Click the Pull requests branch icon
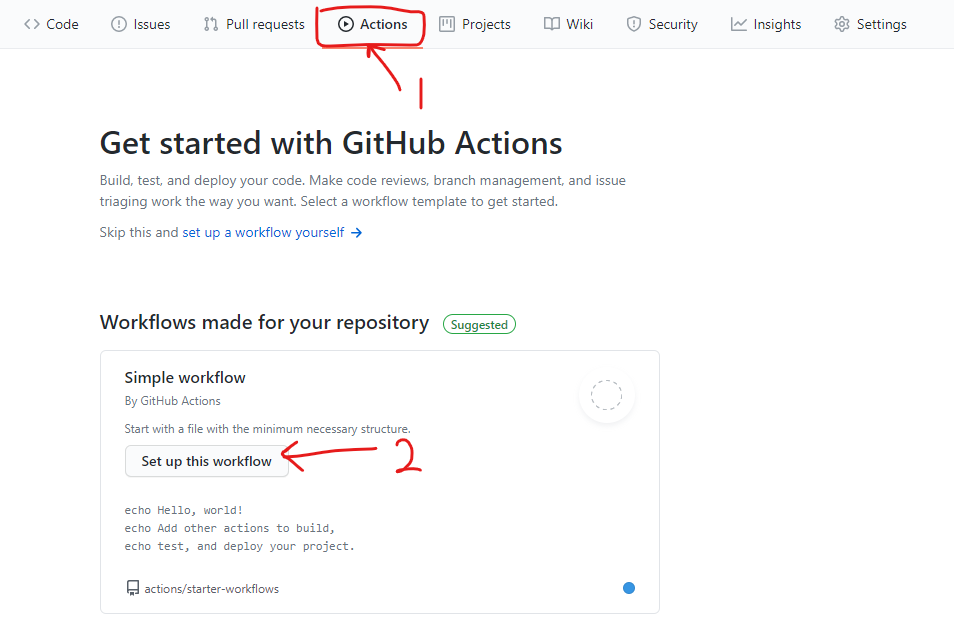The height and width of the screenshot is (638, 954). 211,24
